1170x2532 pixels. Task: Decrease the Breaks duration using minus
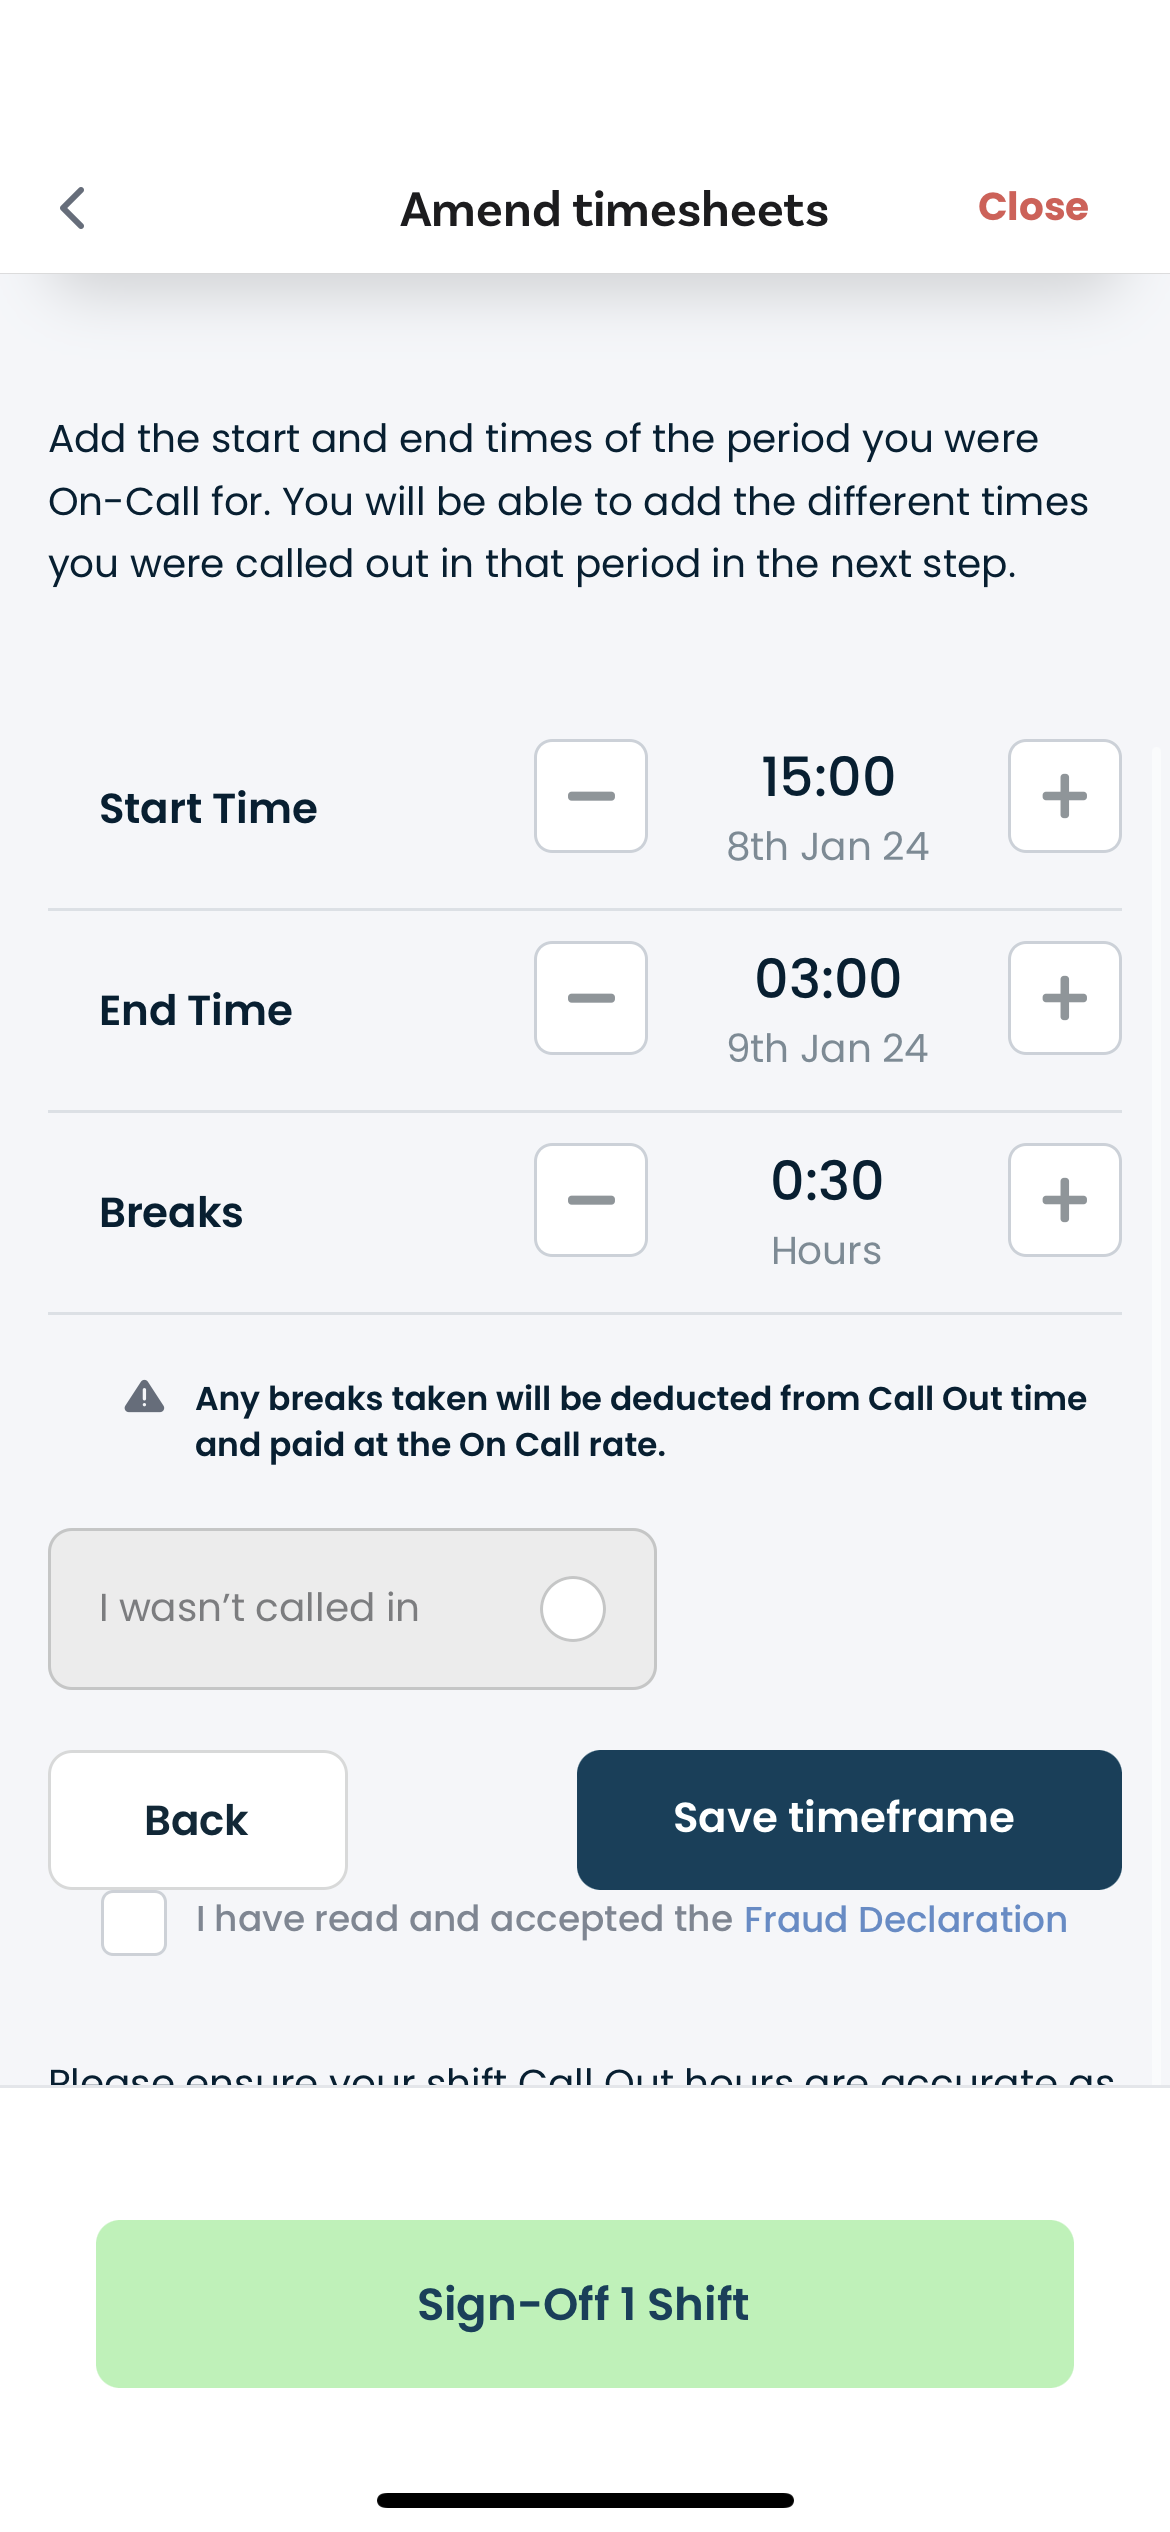coord(590,1200)
